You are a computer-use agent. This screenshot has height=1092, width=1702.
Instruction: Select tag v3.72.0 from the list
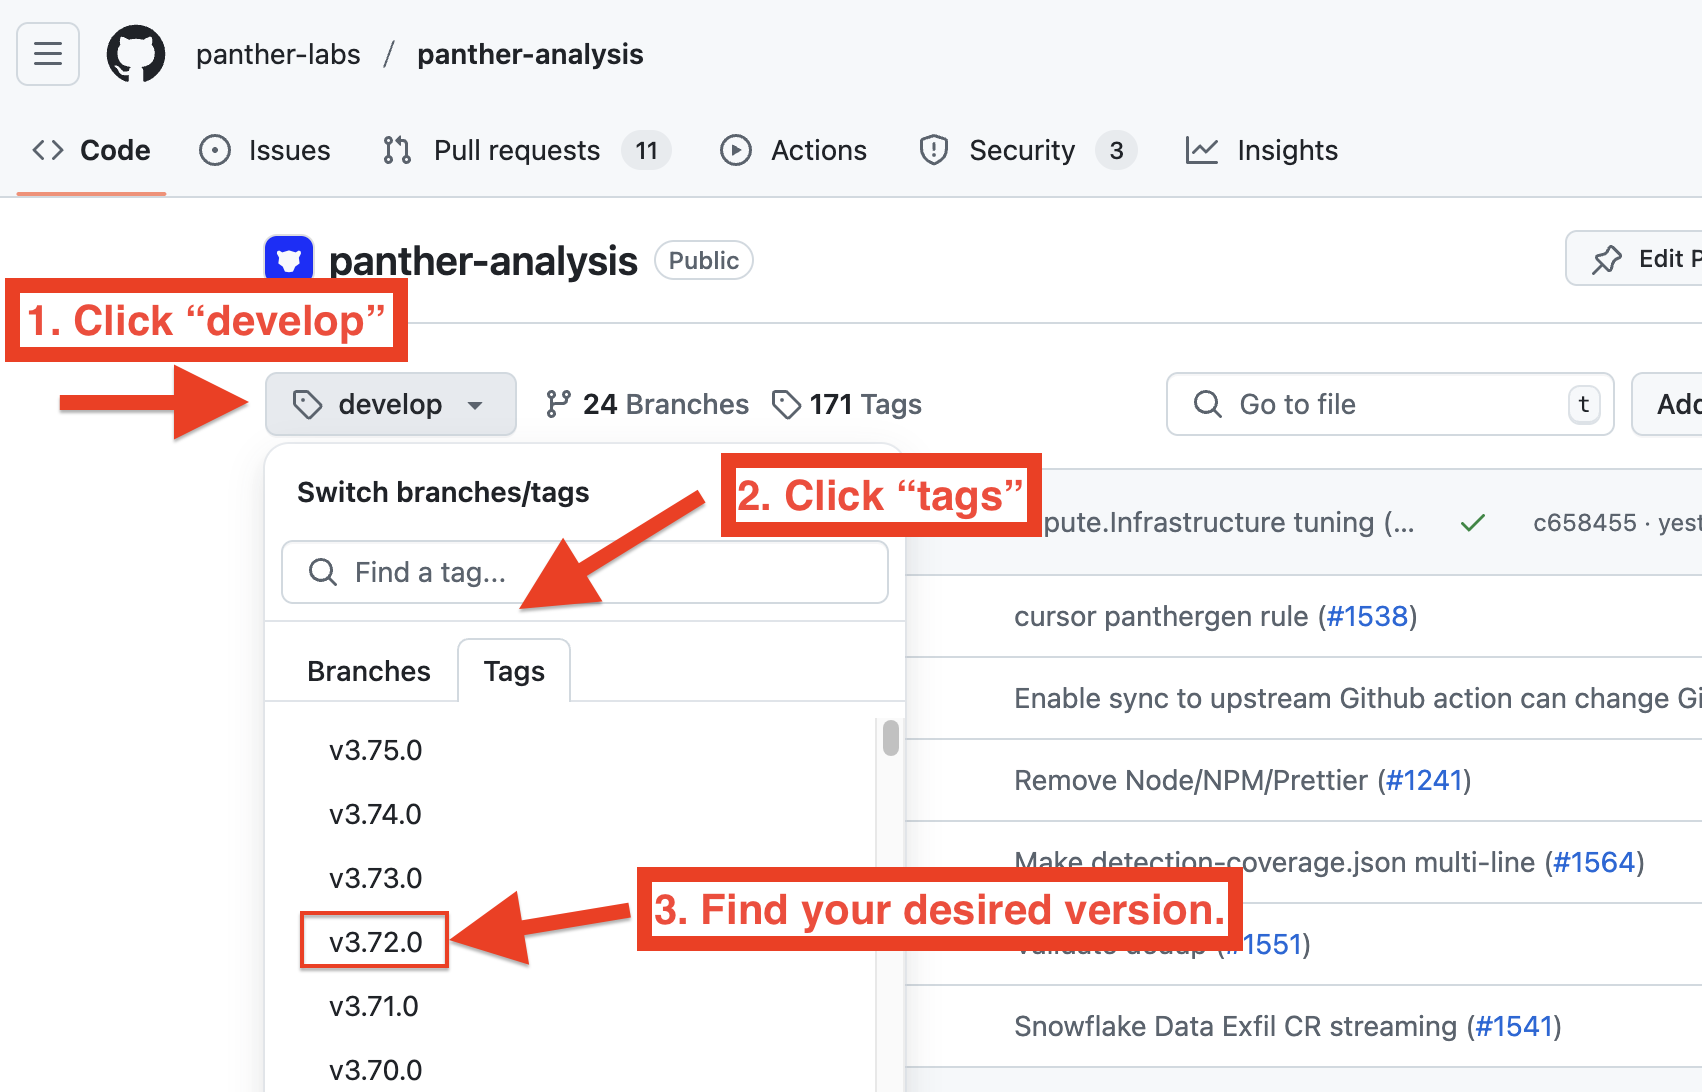(375, 942)
